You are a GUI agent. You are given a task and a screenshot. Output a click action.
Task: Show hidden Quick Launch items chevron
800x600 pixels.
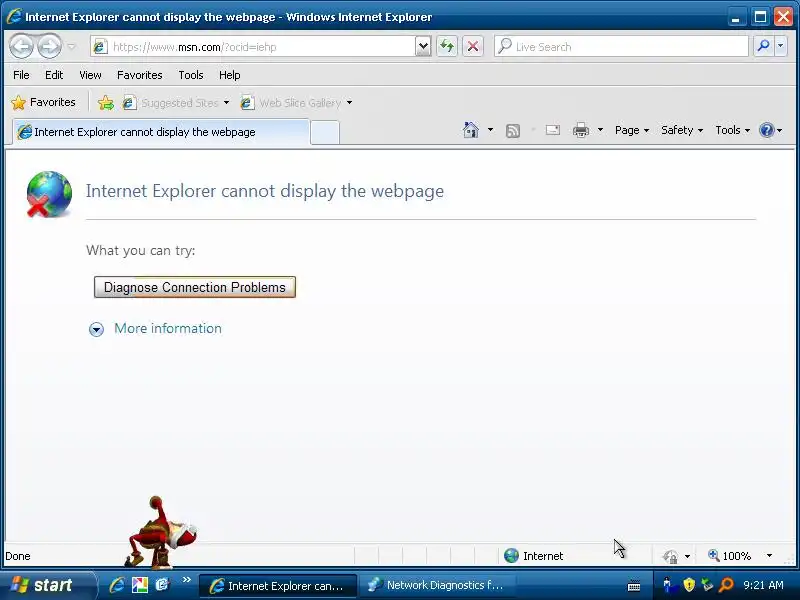tap(187, 580)
